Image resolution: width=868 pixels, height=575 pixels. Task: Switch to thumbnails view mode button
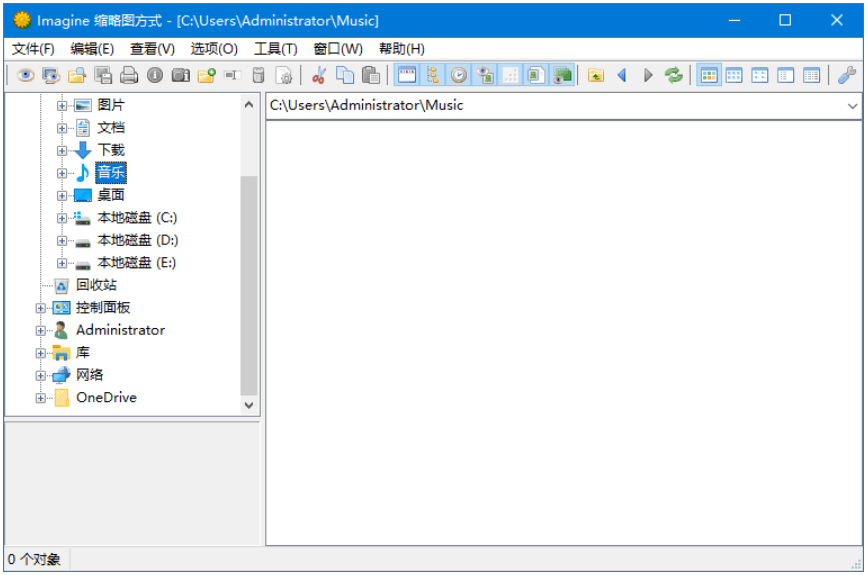point(709,75)
